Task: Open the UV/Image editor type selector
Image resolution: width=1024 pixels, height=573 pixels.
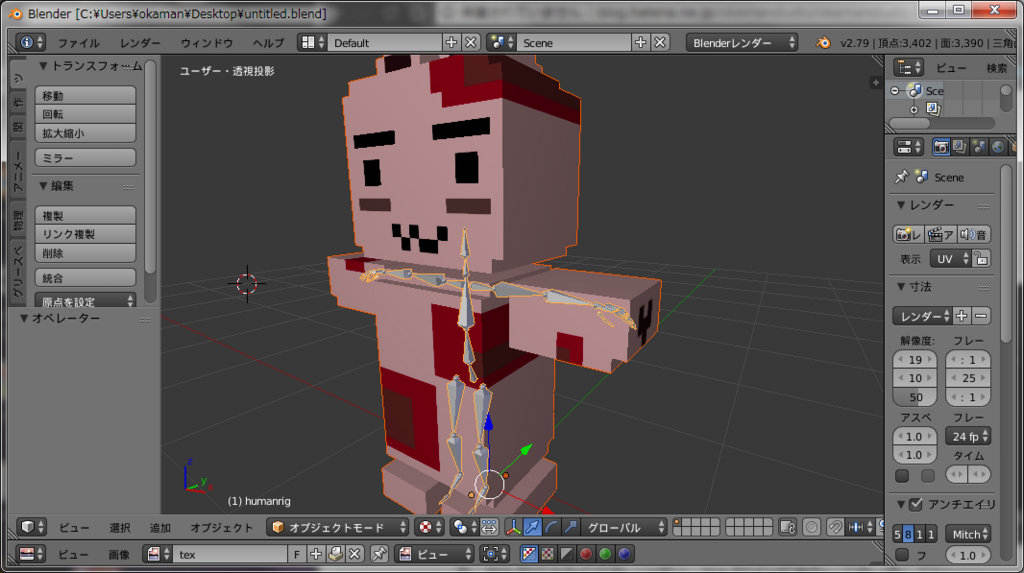Action: 31,554
